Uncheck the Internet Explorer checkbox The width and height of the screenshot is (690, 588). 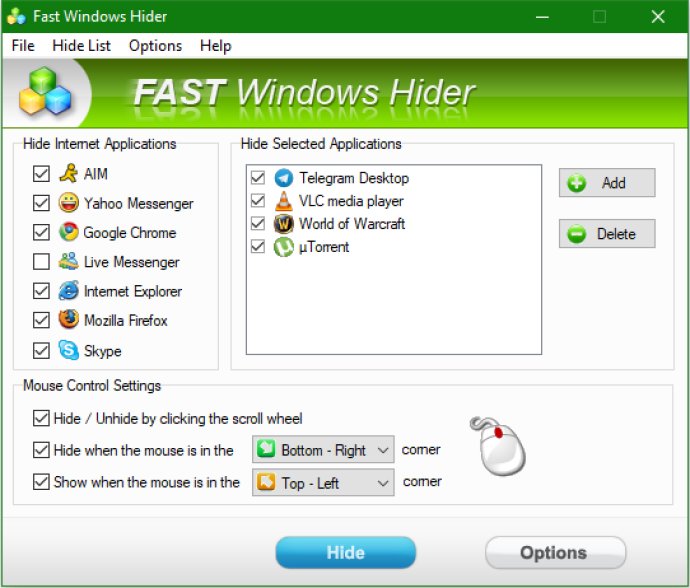pyautogui.click(x=41, y=290)
